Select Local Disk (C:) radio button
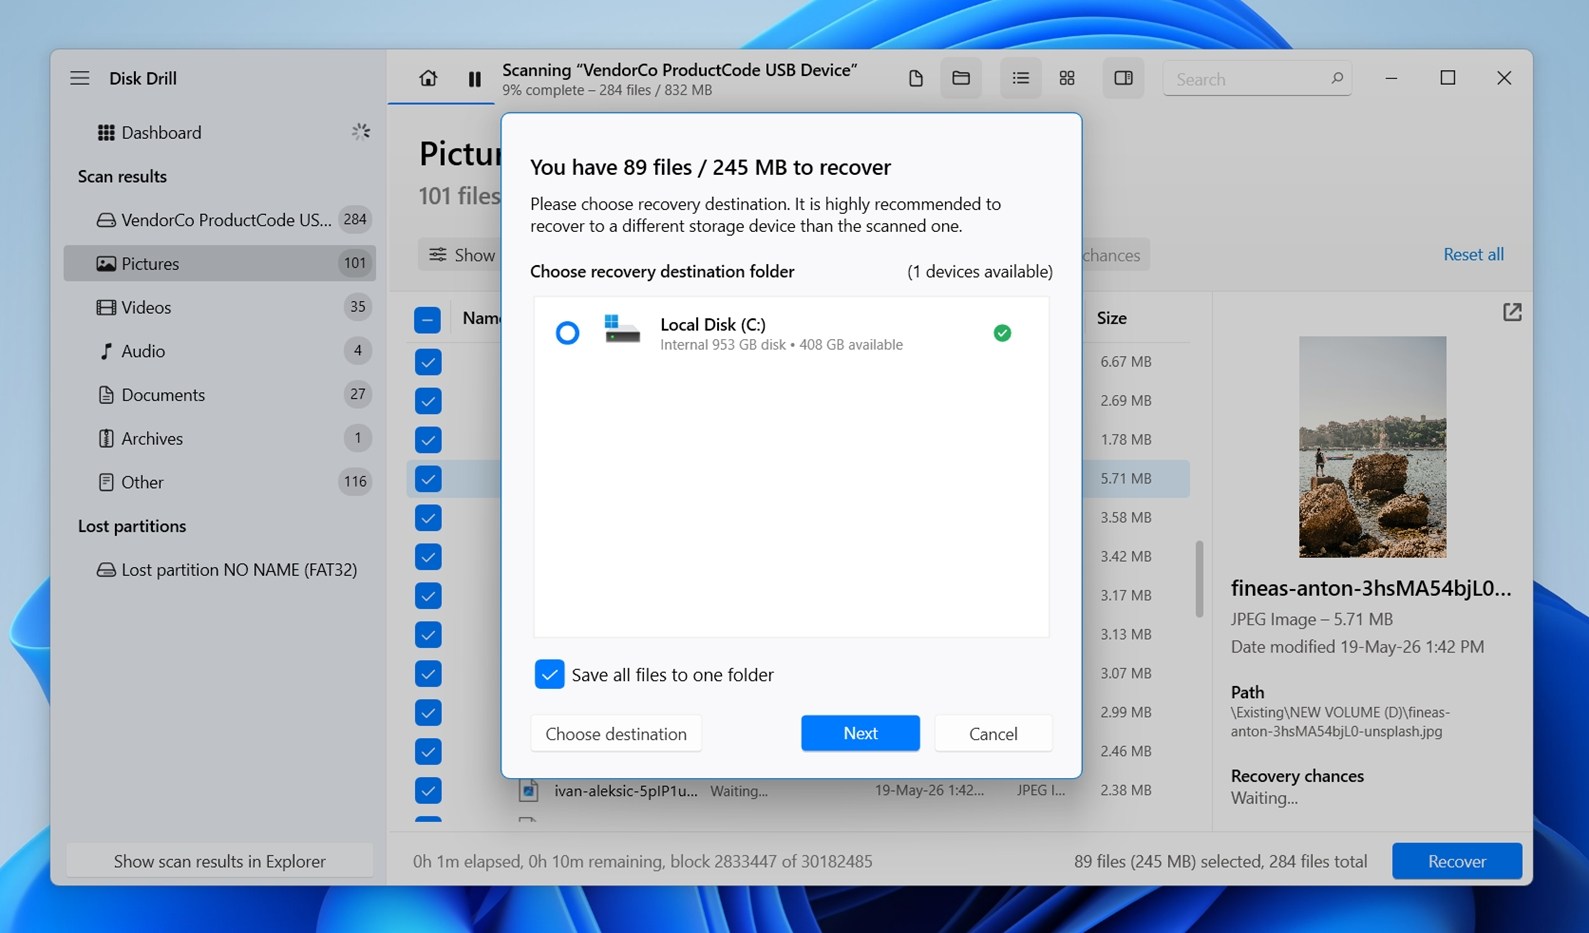 click(567, 333)
